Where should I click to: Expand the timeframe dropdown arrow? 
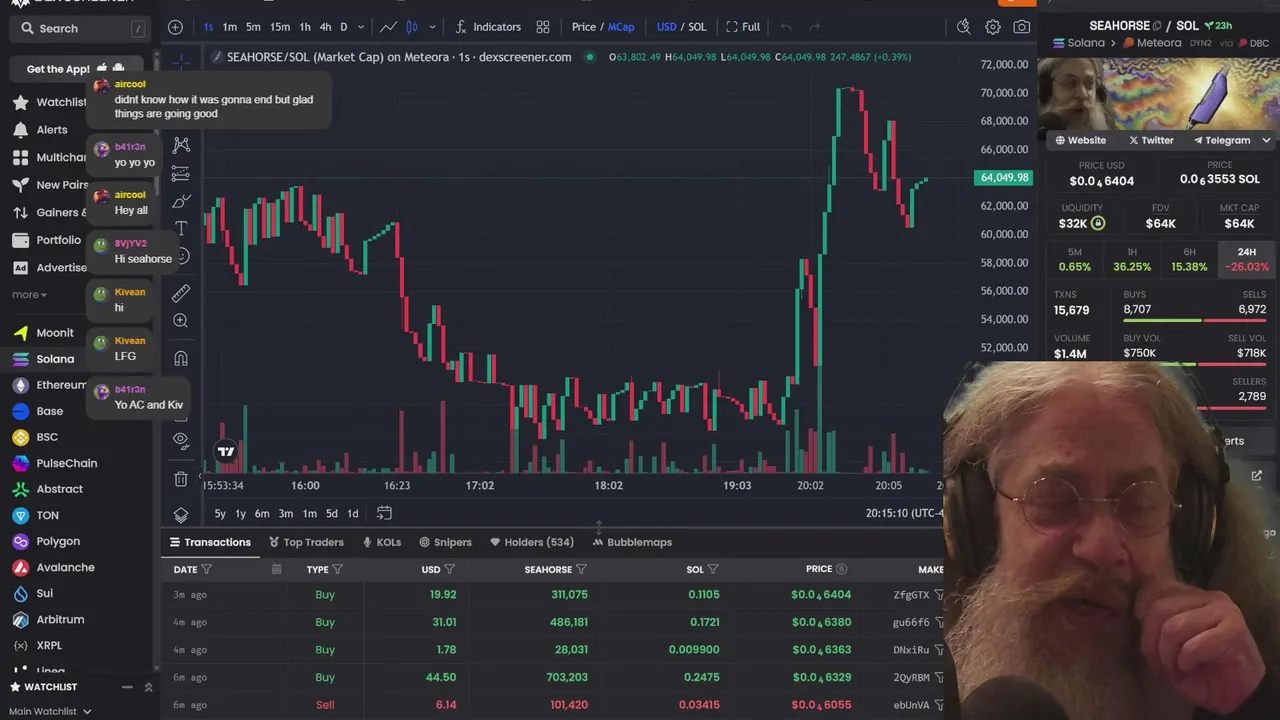[x=361, y=27]
